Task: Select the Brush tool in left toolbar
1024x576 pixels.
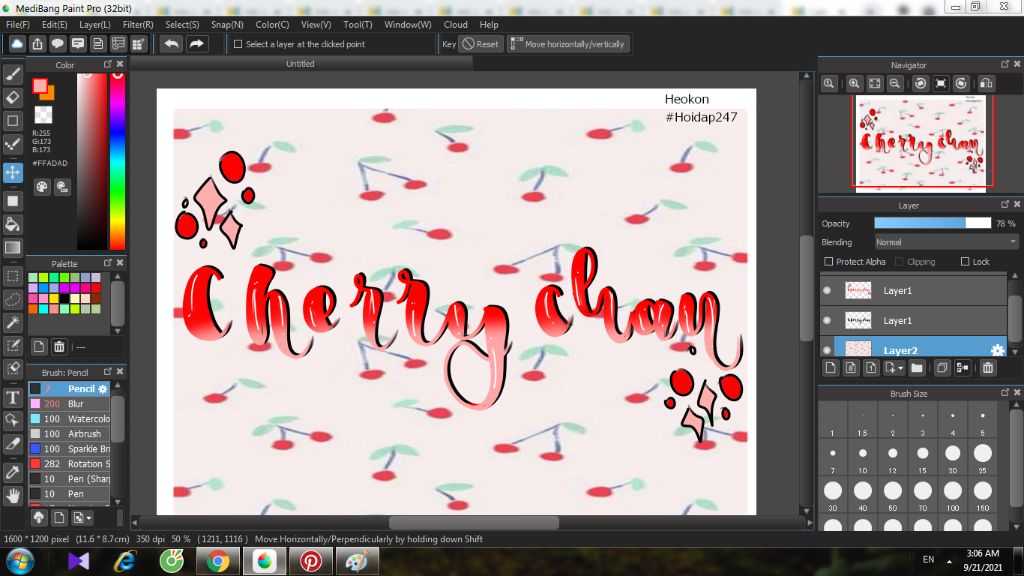Action: (12, 74)
